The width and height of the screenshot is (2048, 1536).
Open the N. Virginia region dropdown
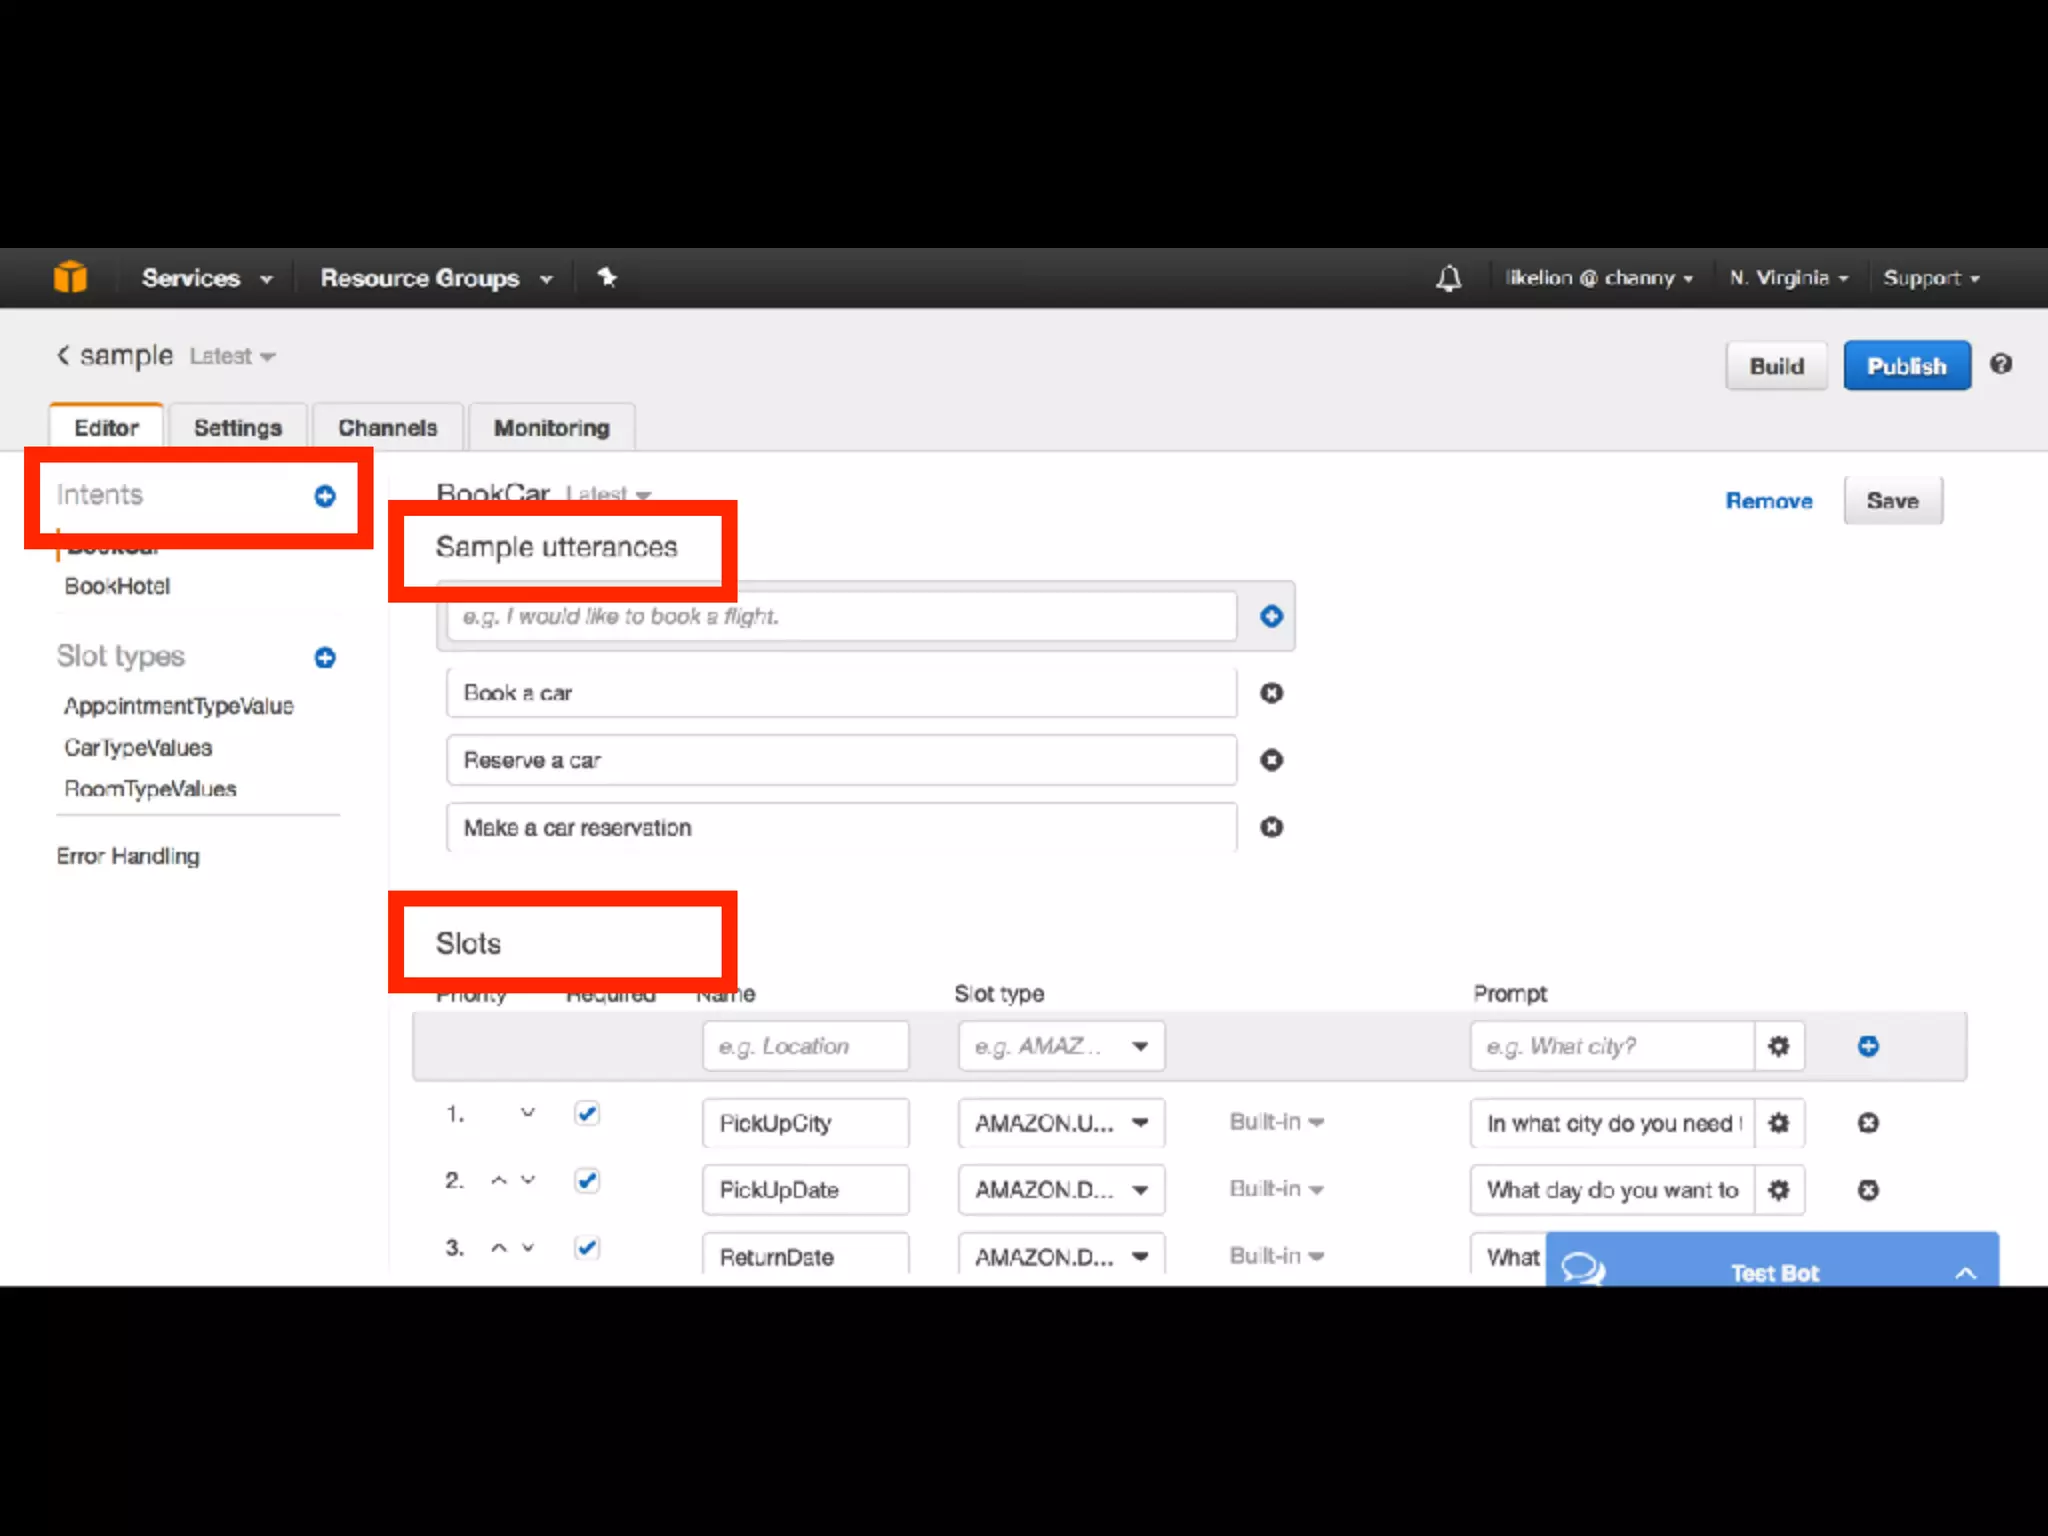[1788, 278]
